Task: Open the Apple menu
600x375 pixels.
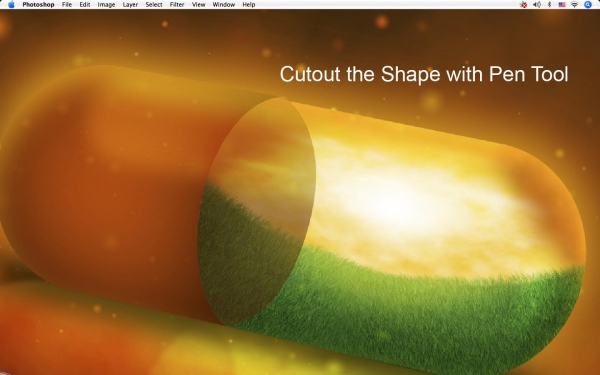Action: pyautogui.click(x=11, y=5)
